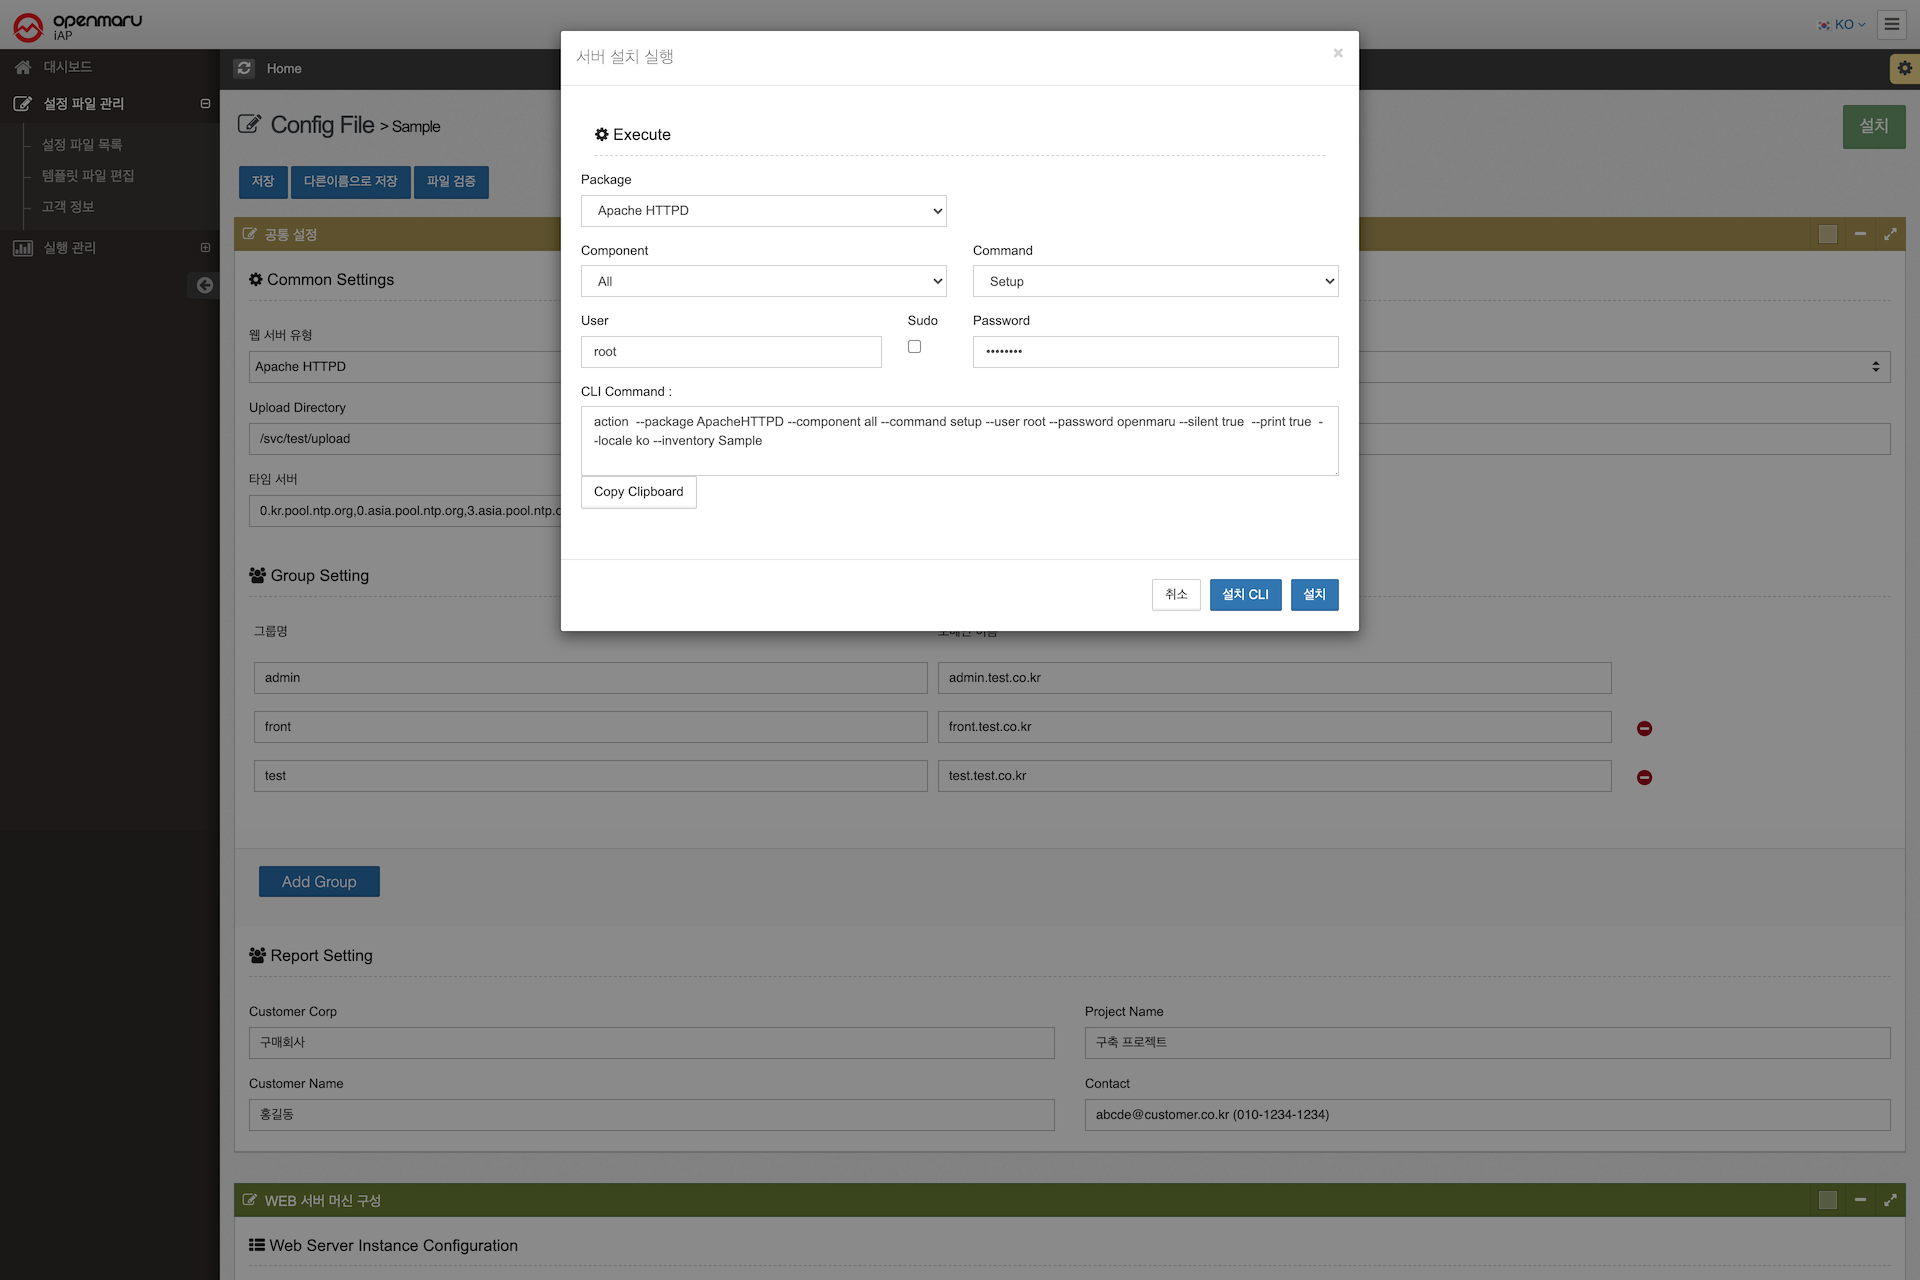
Task: Click the 설치 CLI button
Action: (x=1245, y=595)
